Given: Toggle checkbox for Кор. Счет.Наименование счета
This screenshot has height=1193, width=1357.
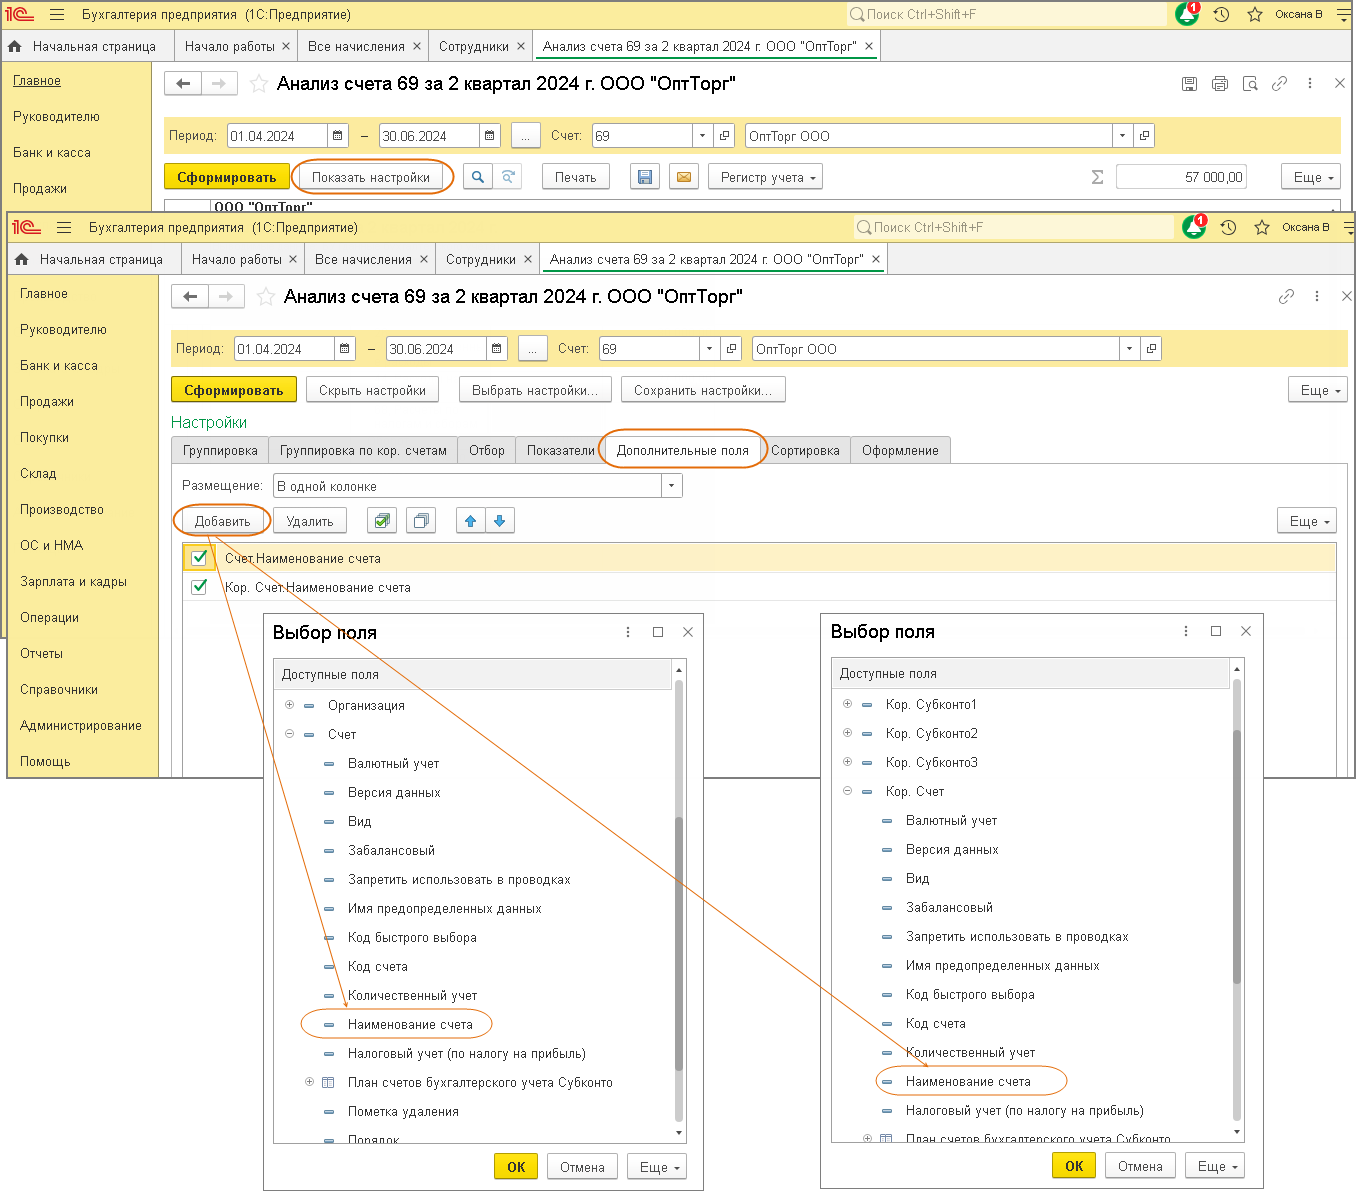Looking at the screenshot, I should click(199, 587).
